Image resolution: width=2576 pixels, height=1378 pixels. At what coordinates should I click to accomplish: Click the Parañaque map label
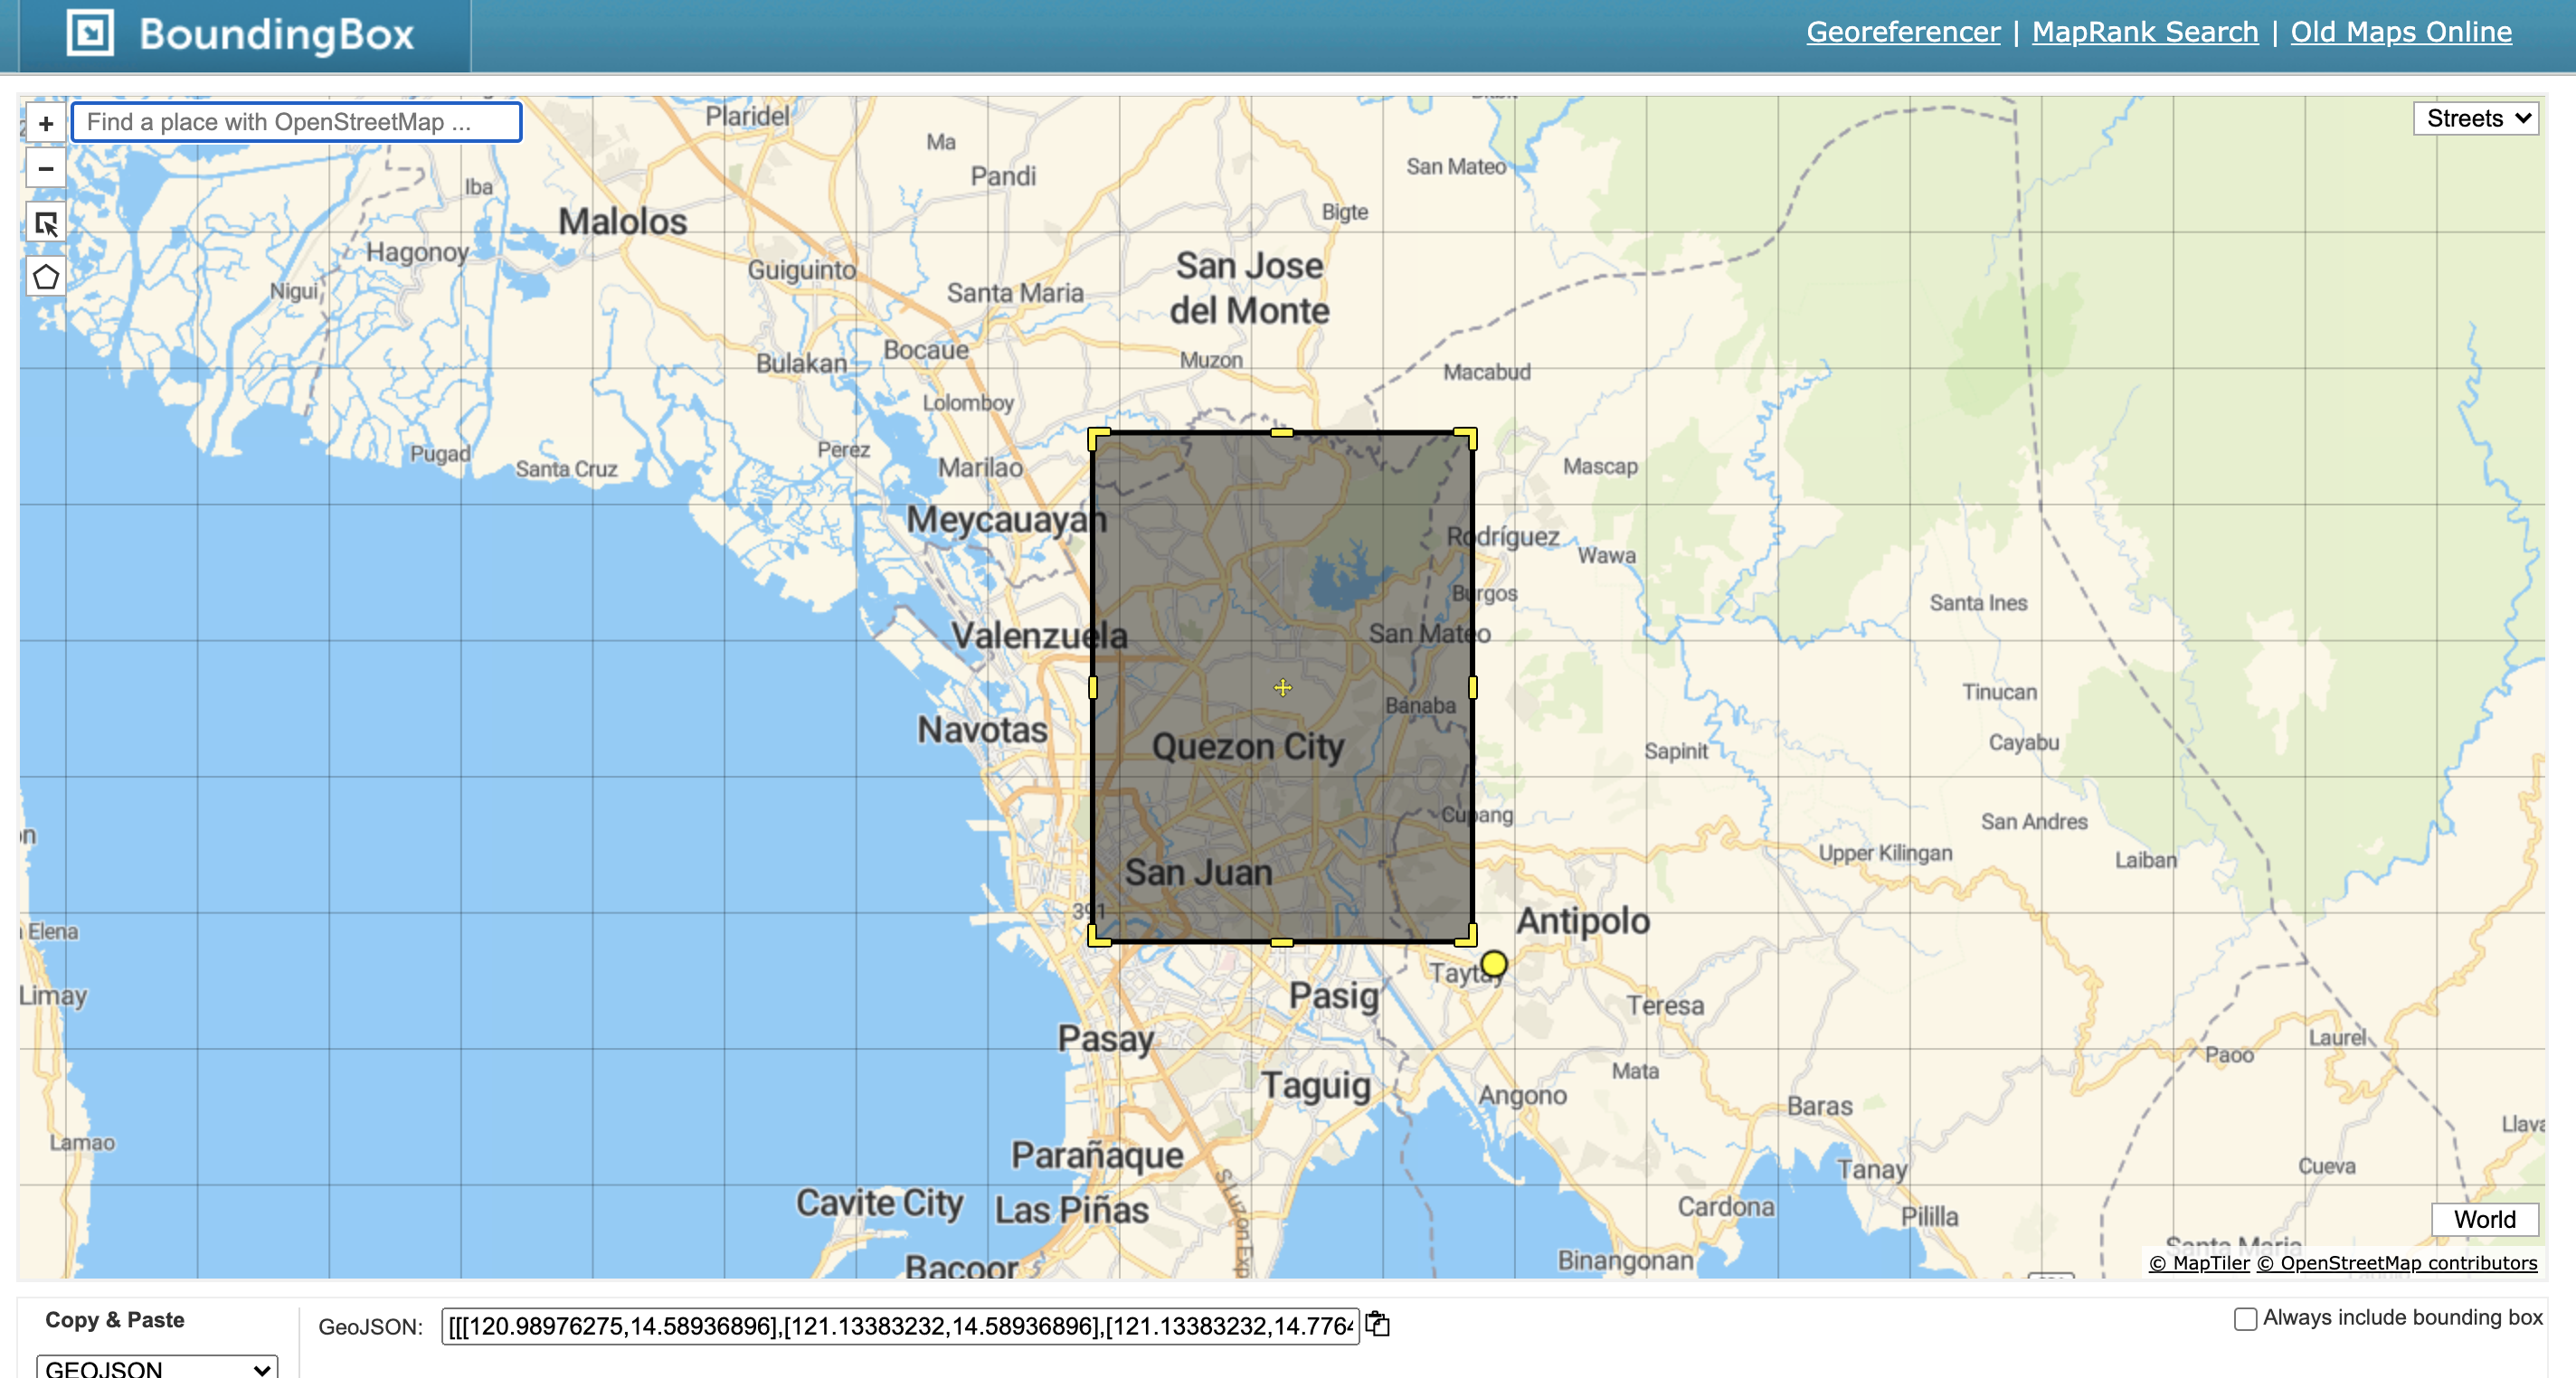pos(1097,1156)
